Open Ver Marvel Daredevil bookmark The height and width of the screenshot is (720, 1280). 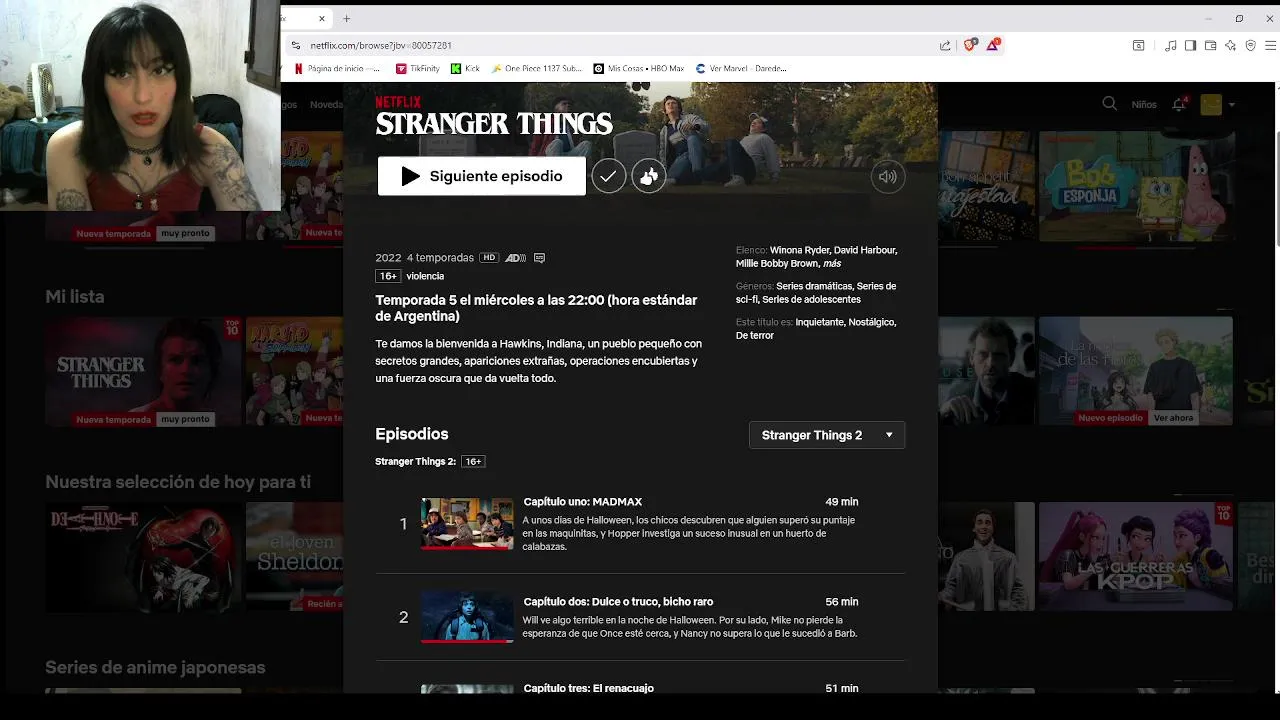pos(741,69)
